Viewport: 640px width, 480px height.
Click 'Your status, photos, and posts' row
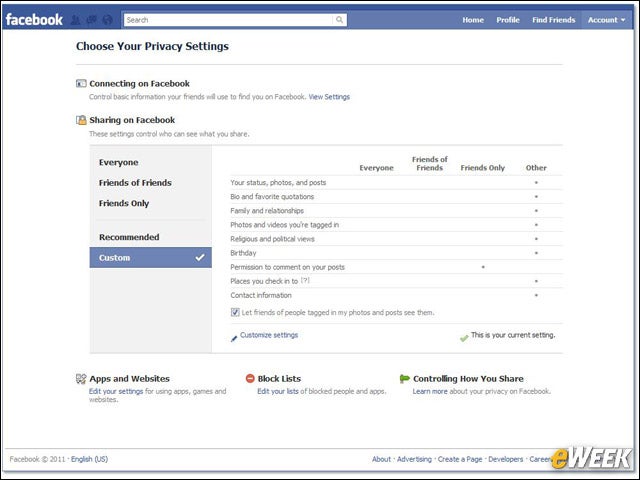coord(396,183)
